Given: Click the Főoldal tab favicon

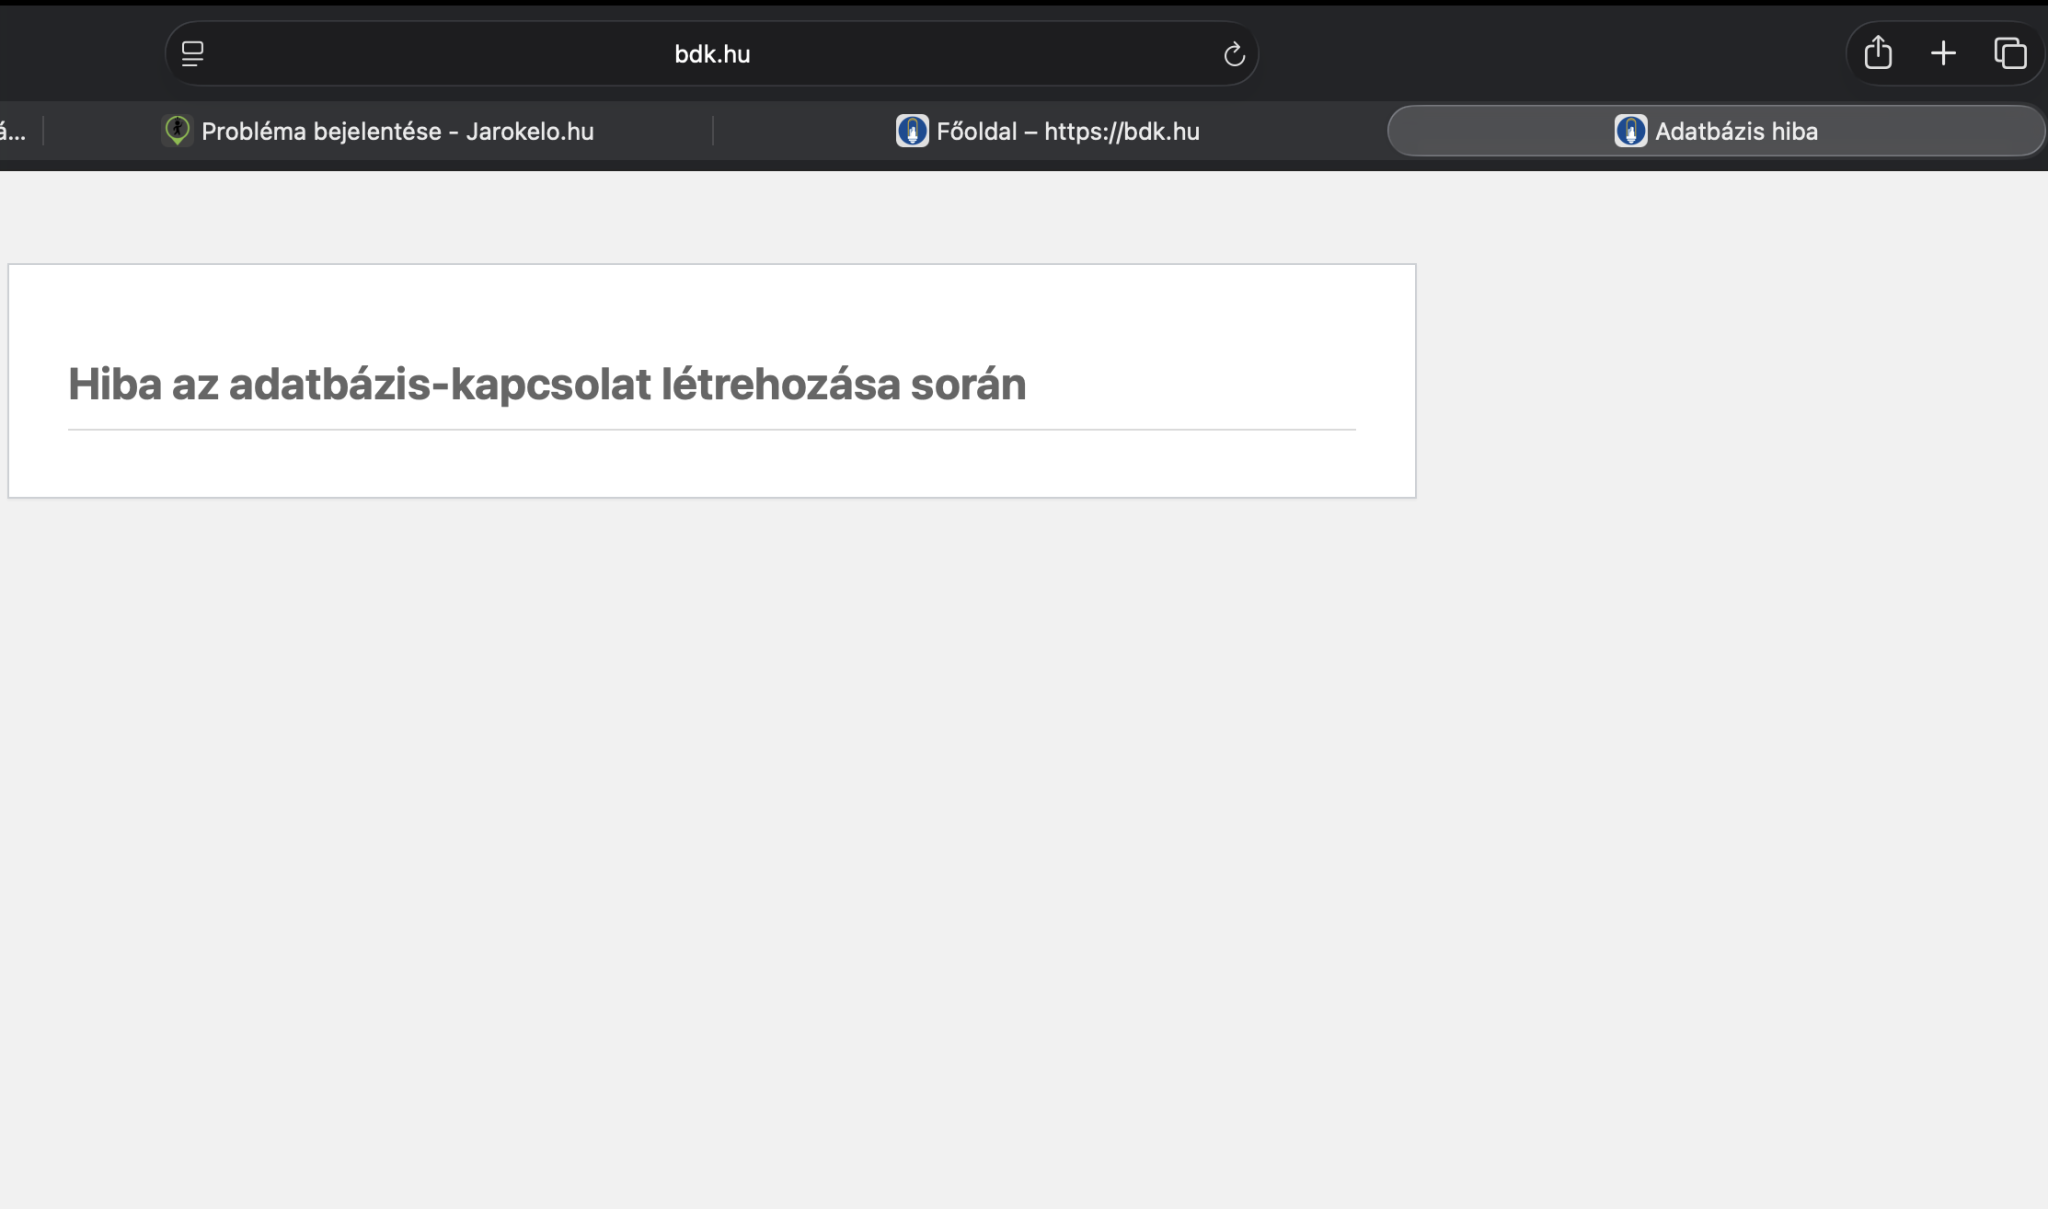Looking at the screenshot, I should click(x=911, y=131).
